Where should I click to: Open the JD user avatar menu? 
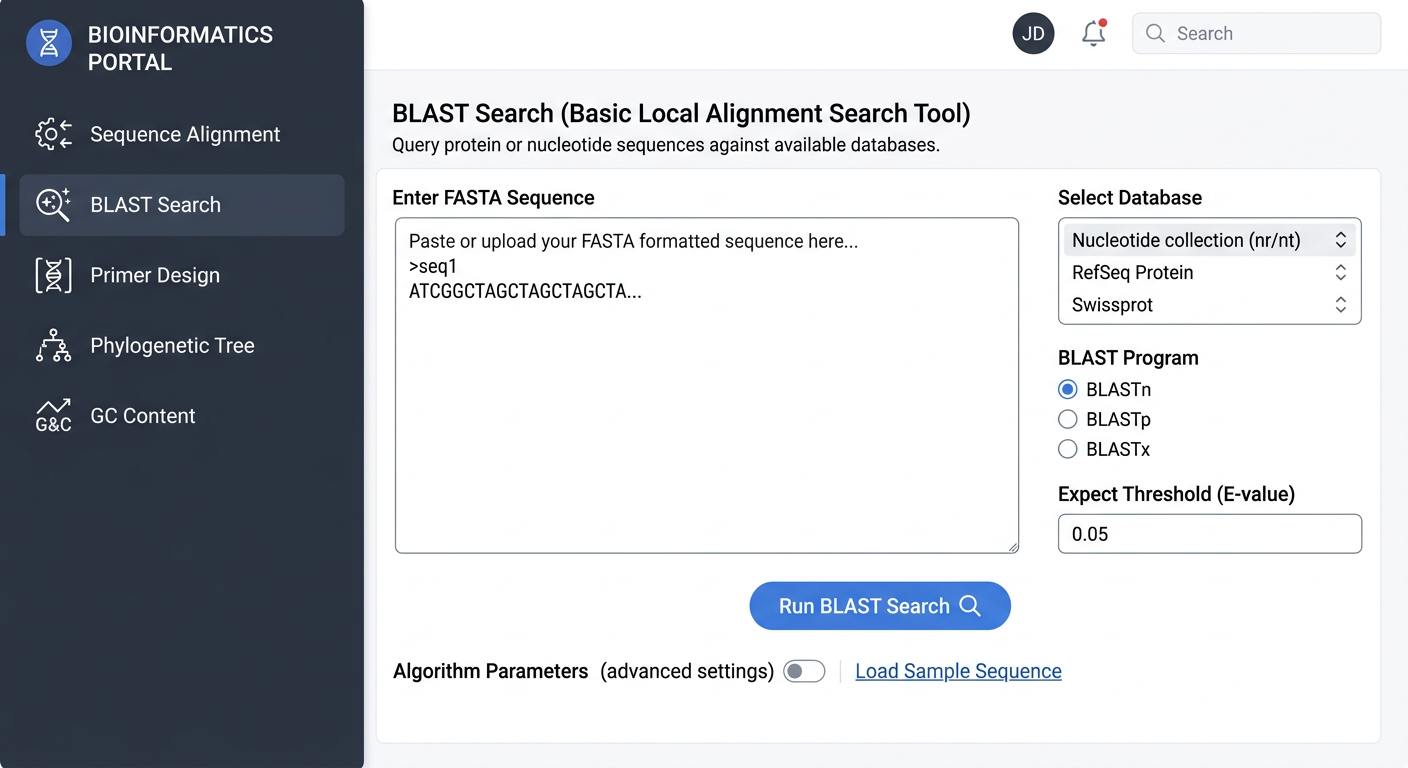tap(1033, 33)
